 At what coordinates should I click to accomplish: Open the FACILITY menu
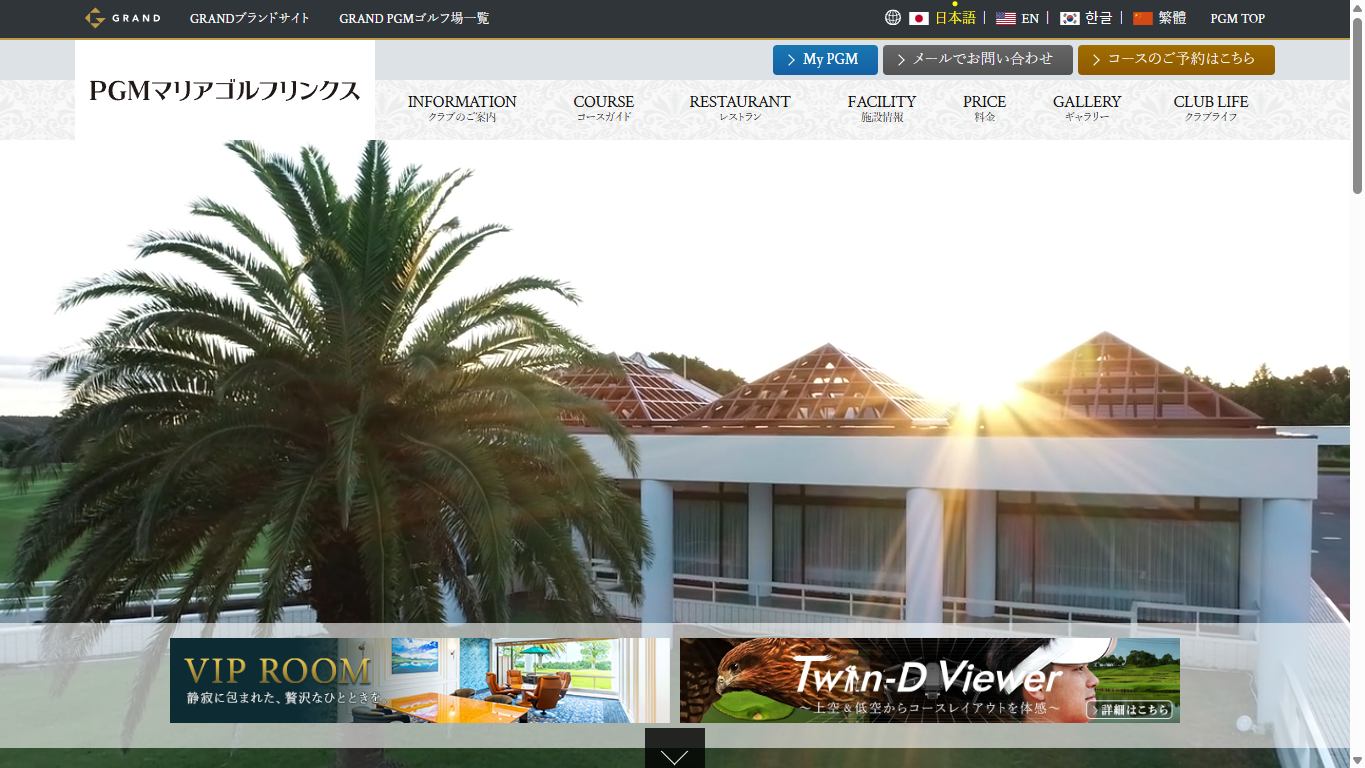[882, 108]
